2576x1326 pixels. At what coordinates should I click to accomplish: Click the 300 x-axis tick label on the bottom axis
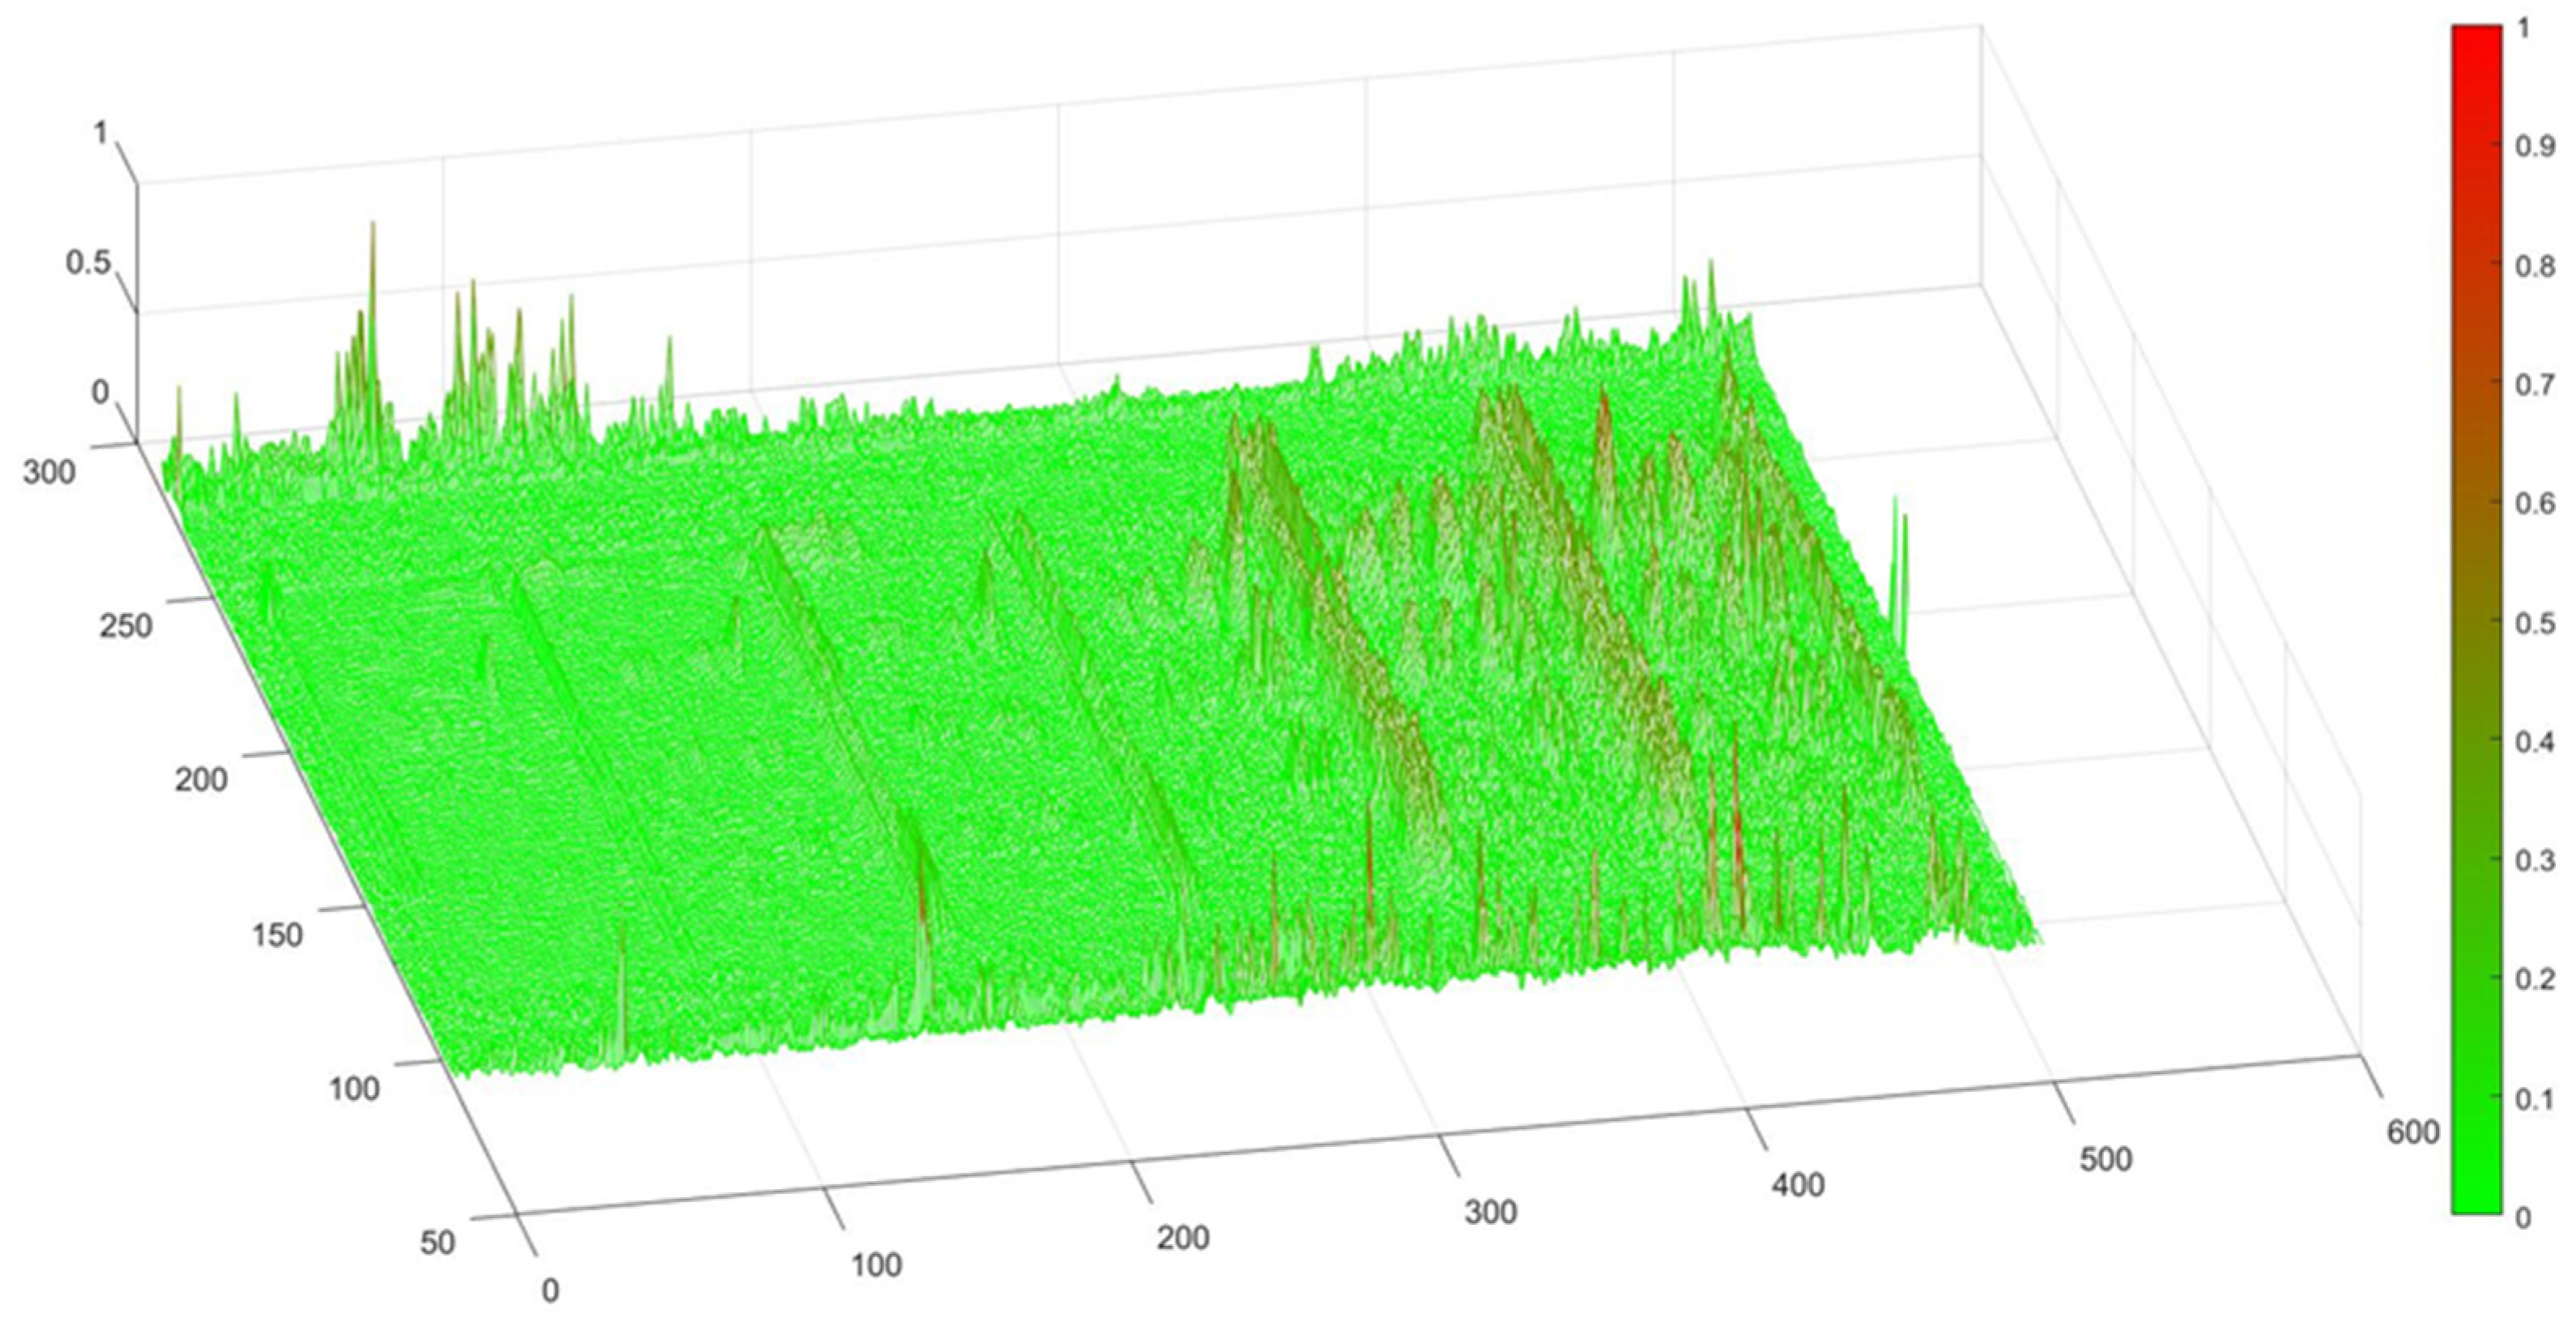click(1490, 1213)
